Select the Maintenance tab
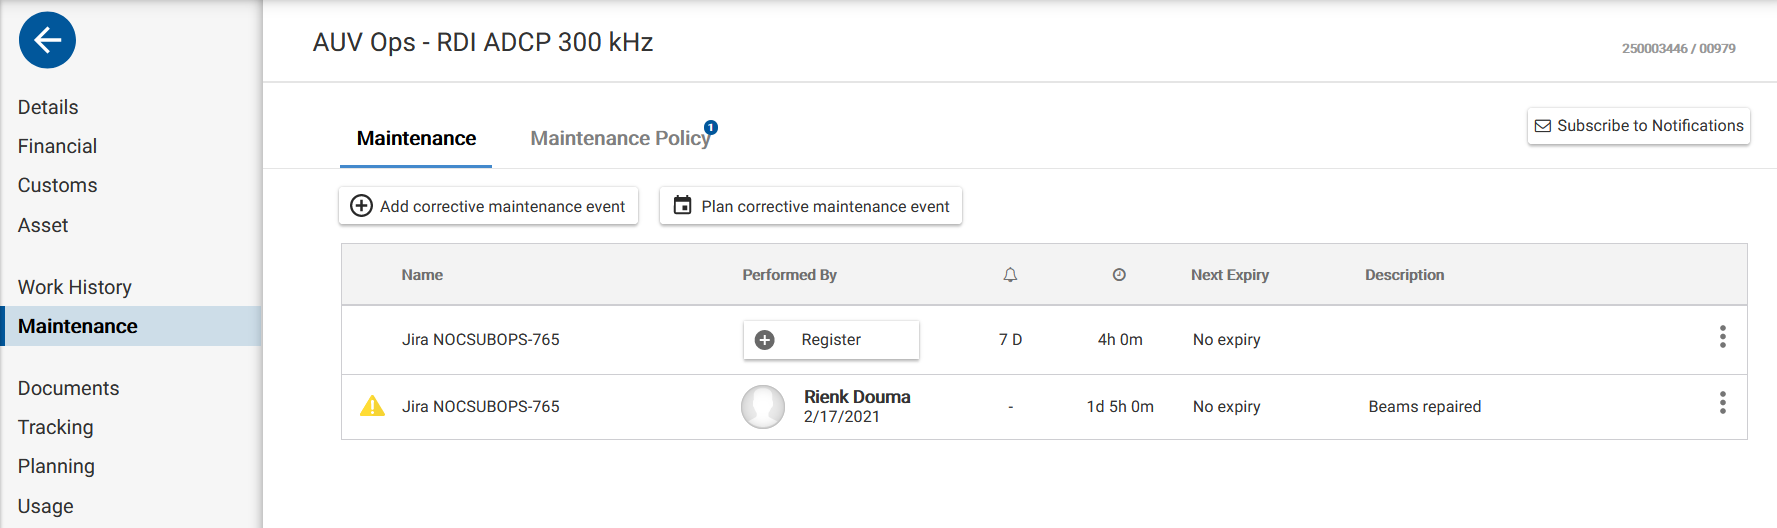Viewport: 1777px width, 528px height. tap(416, 139)
